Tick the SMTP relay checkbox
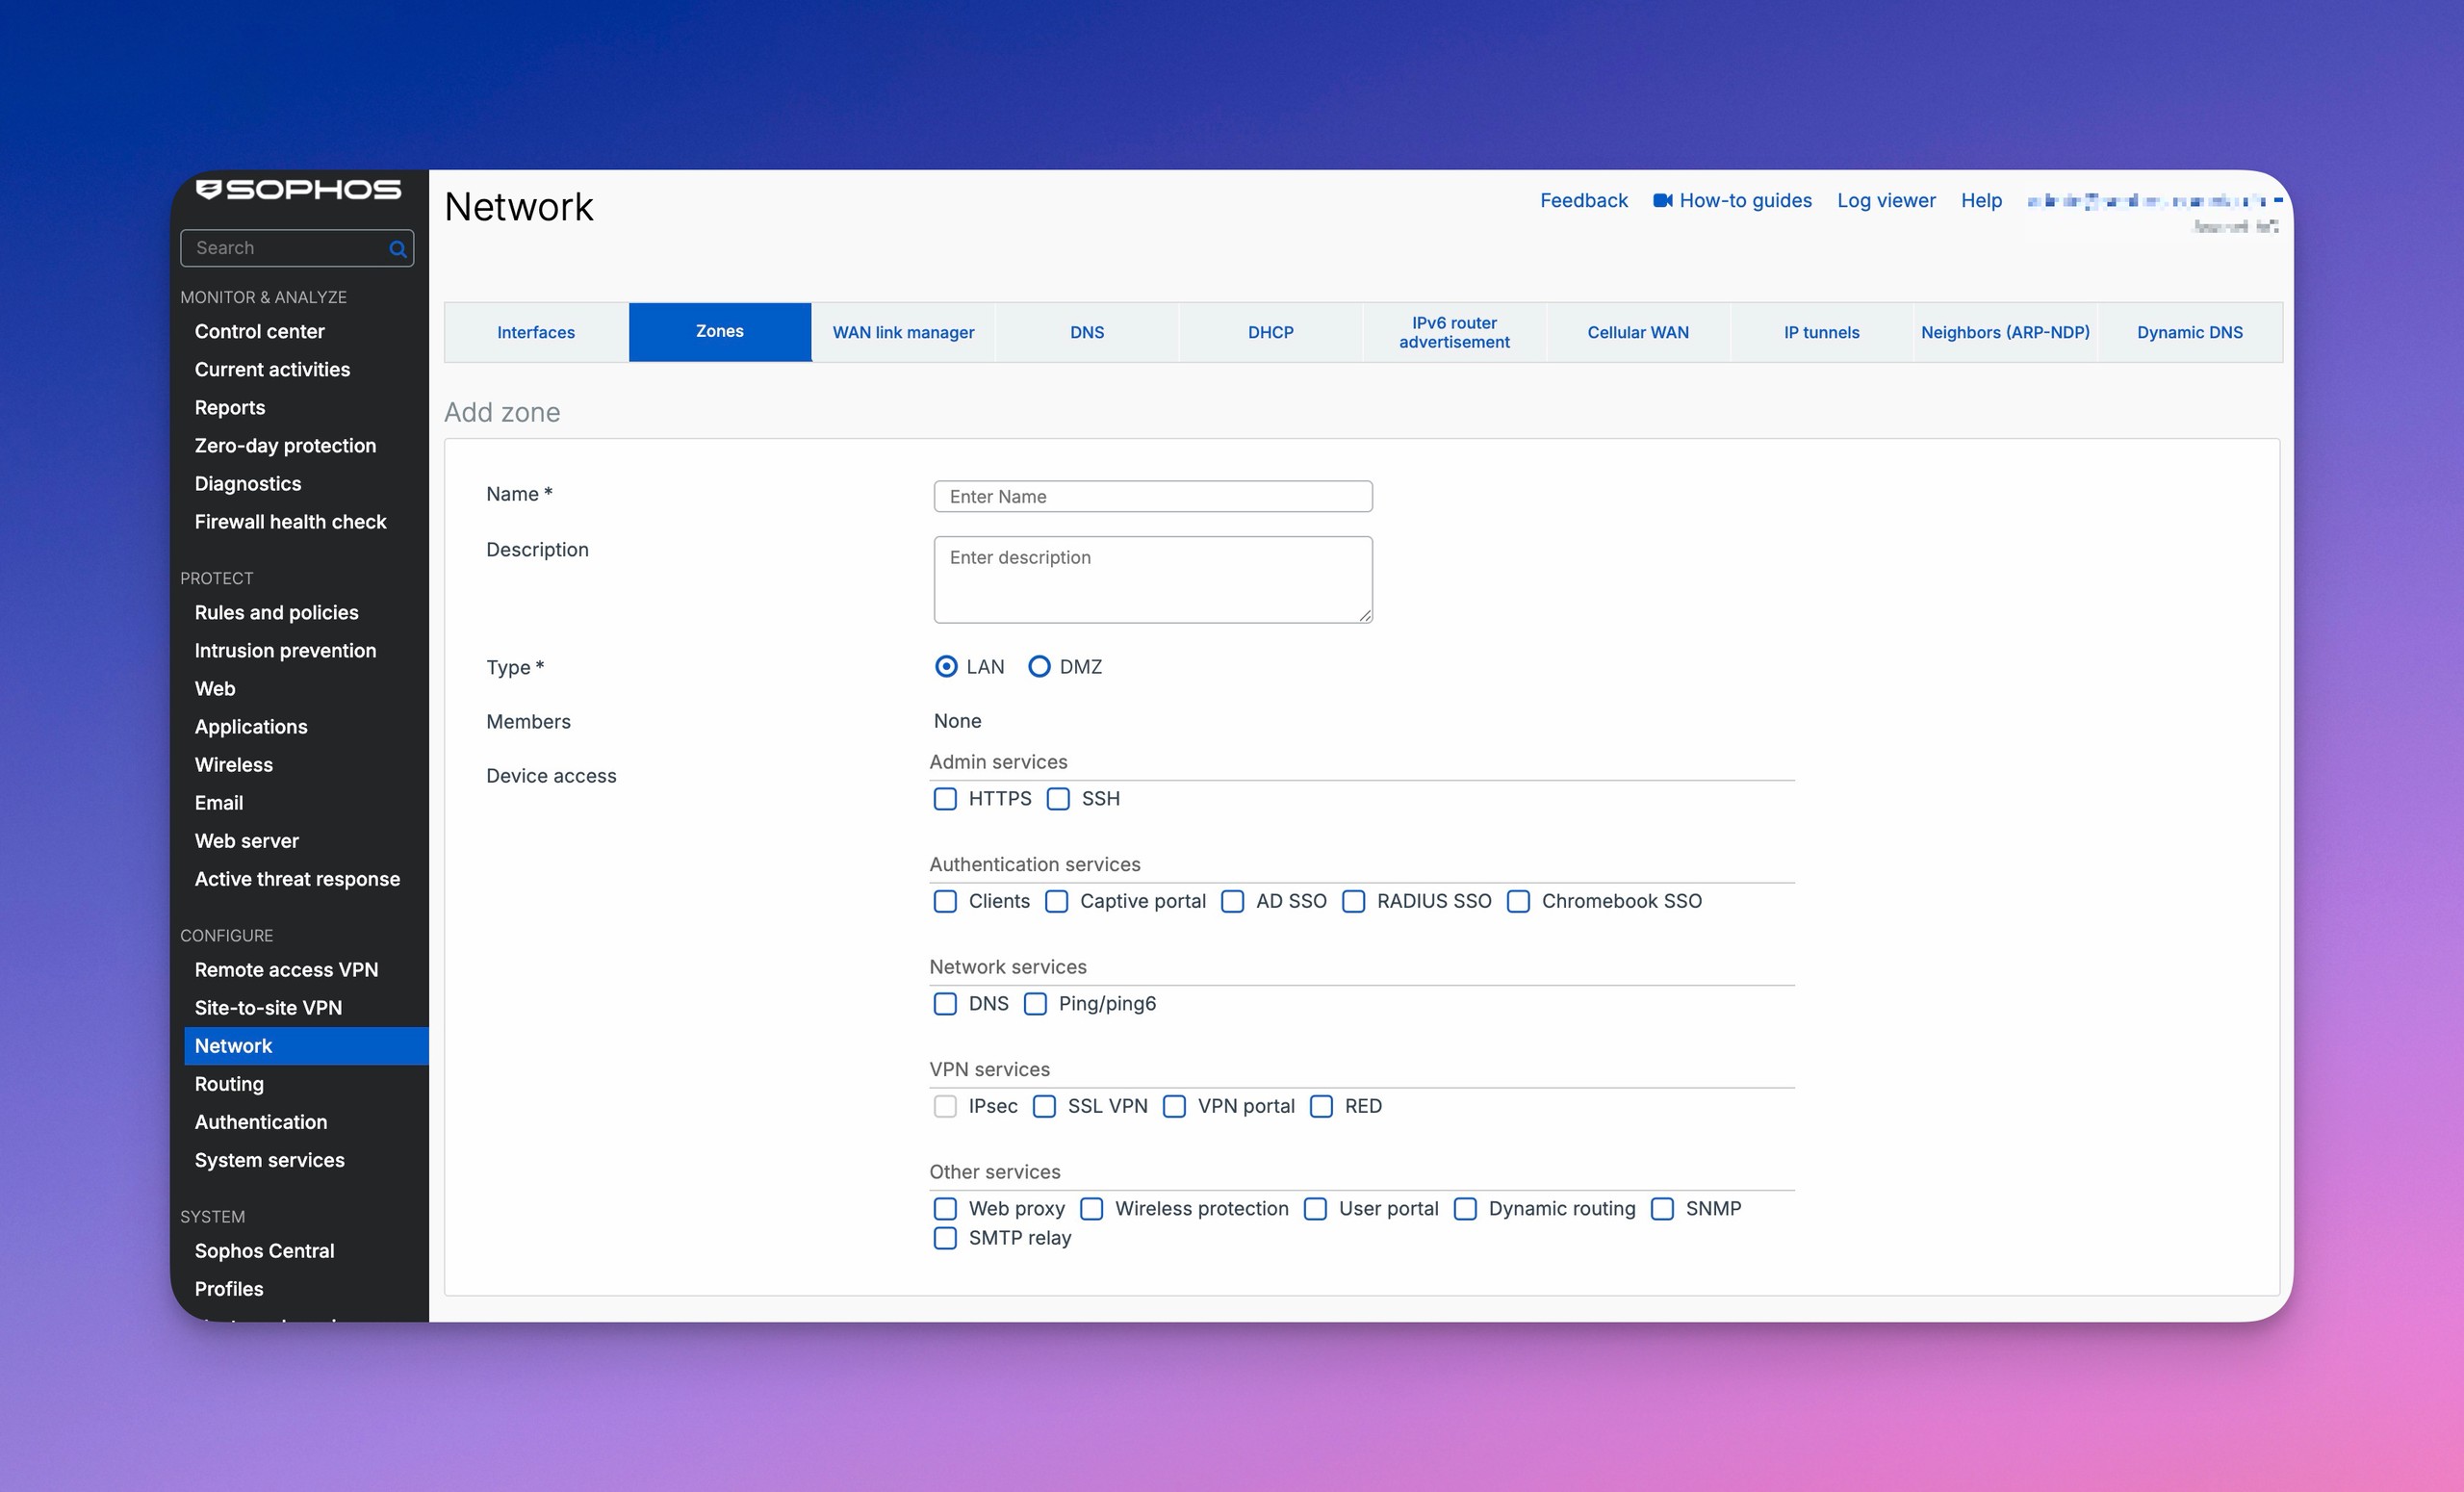Image resolution: width=2464 pixels, height=1492 pixels. 945,1238
